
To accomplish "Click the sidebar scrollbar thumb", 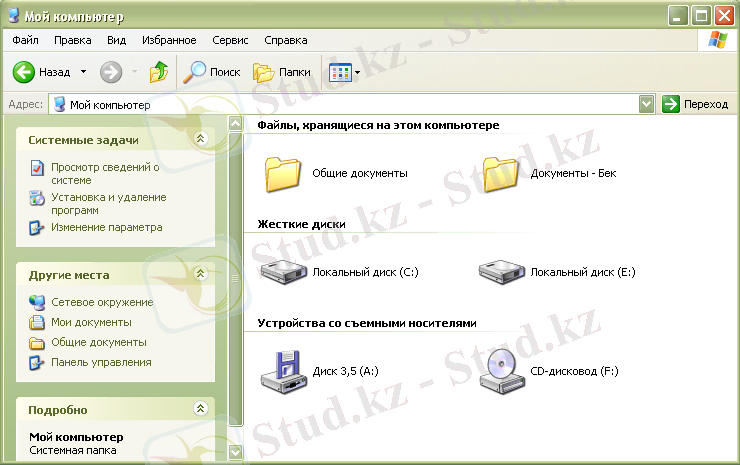I will pyautogui.click(x=235, y=279).
